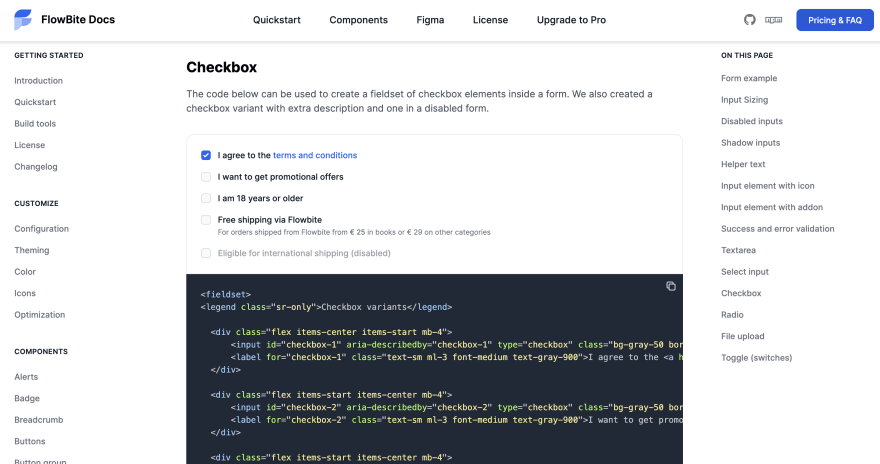Click the 'Free shipping via Flowbite' label
880x464 pixels.
click(x=270, y=220)
